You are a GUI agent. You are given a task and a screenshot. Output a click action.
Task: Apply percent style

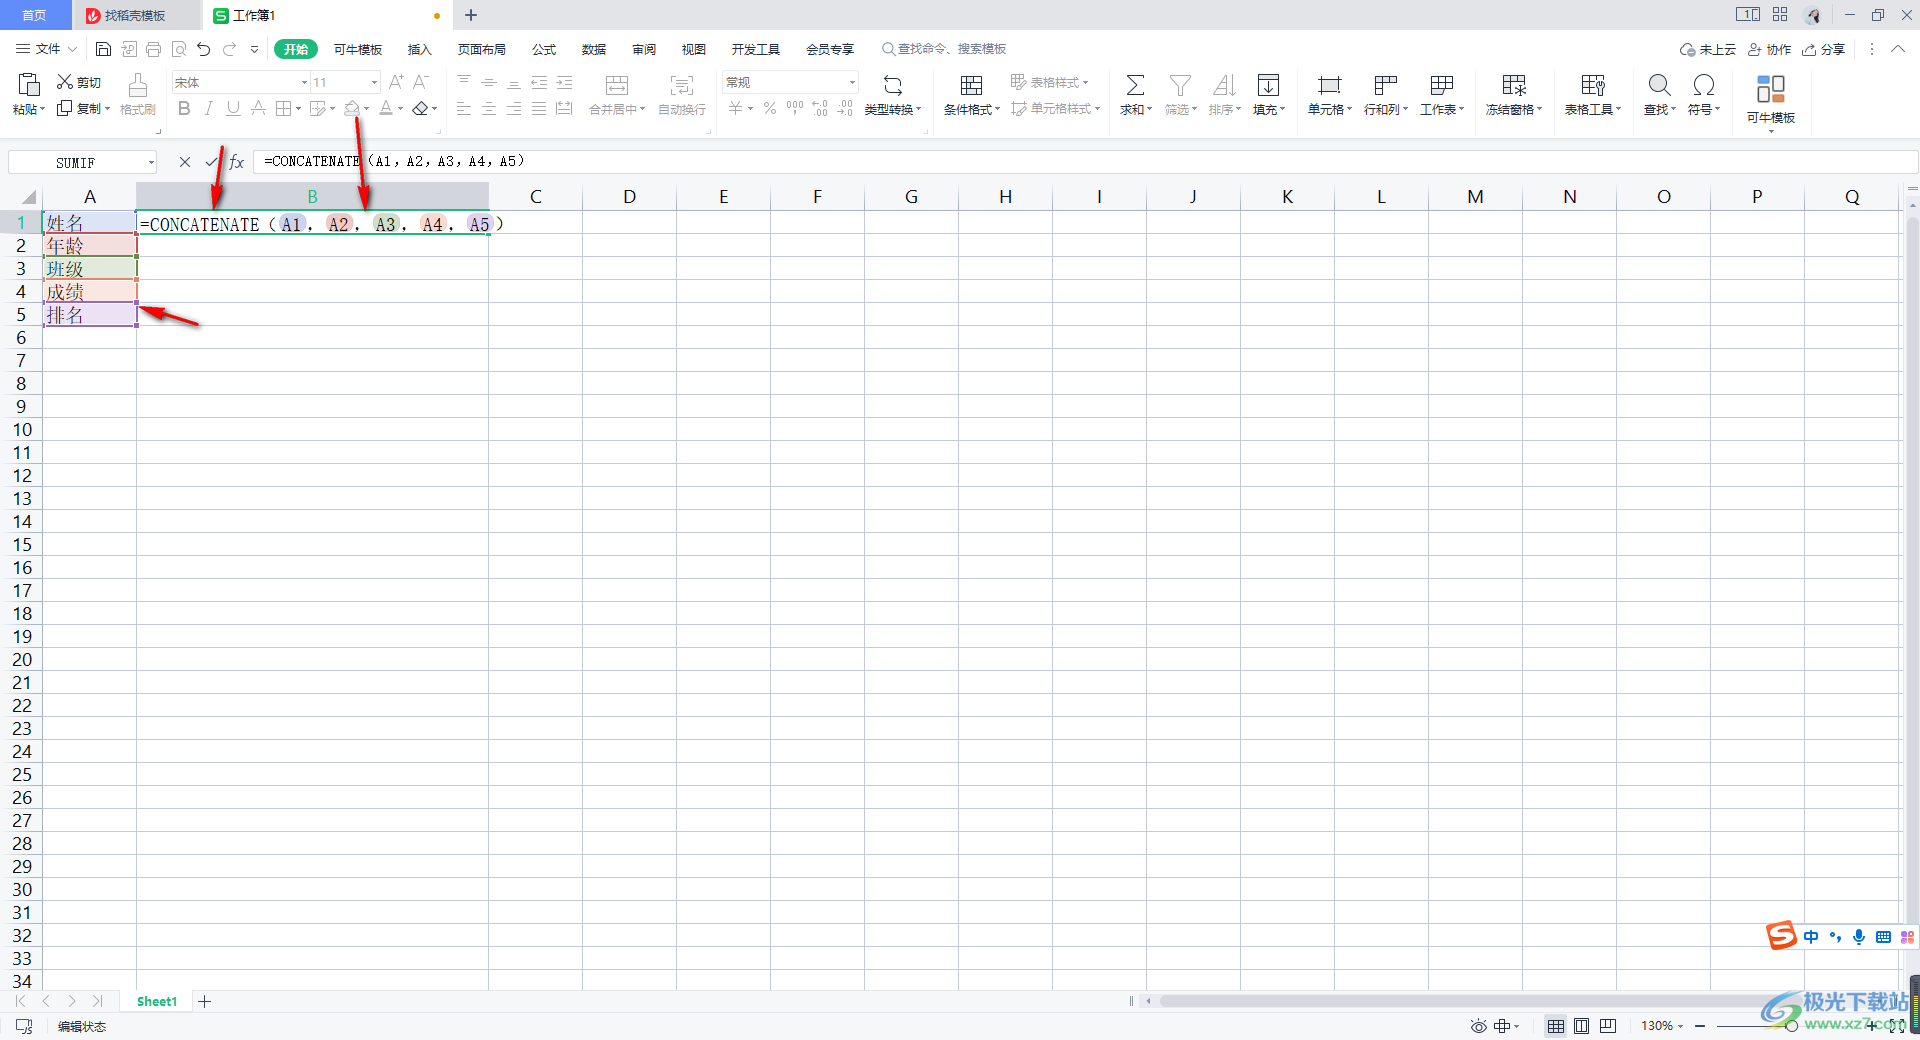click(770, 108)
